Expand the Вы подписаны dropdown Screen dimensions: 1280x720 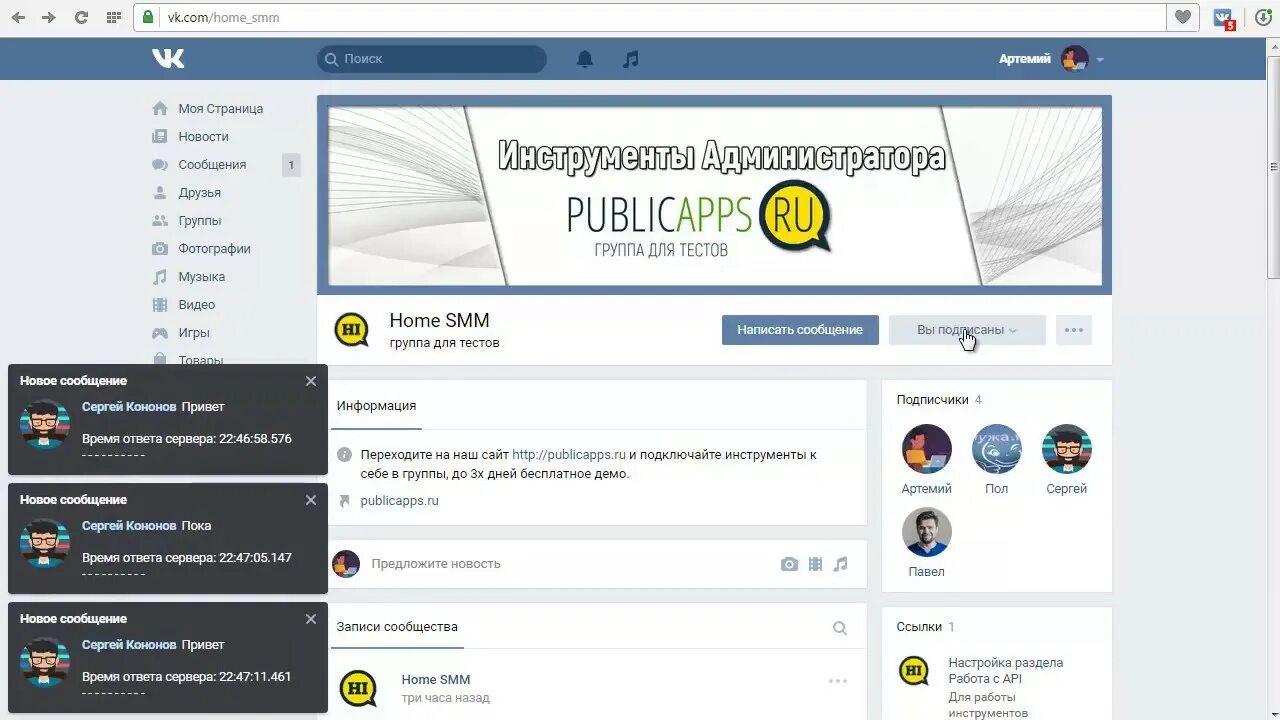[x=967, y=330]
